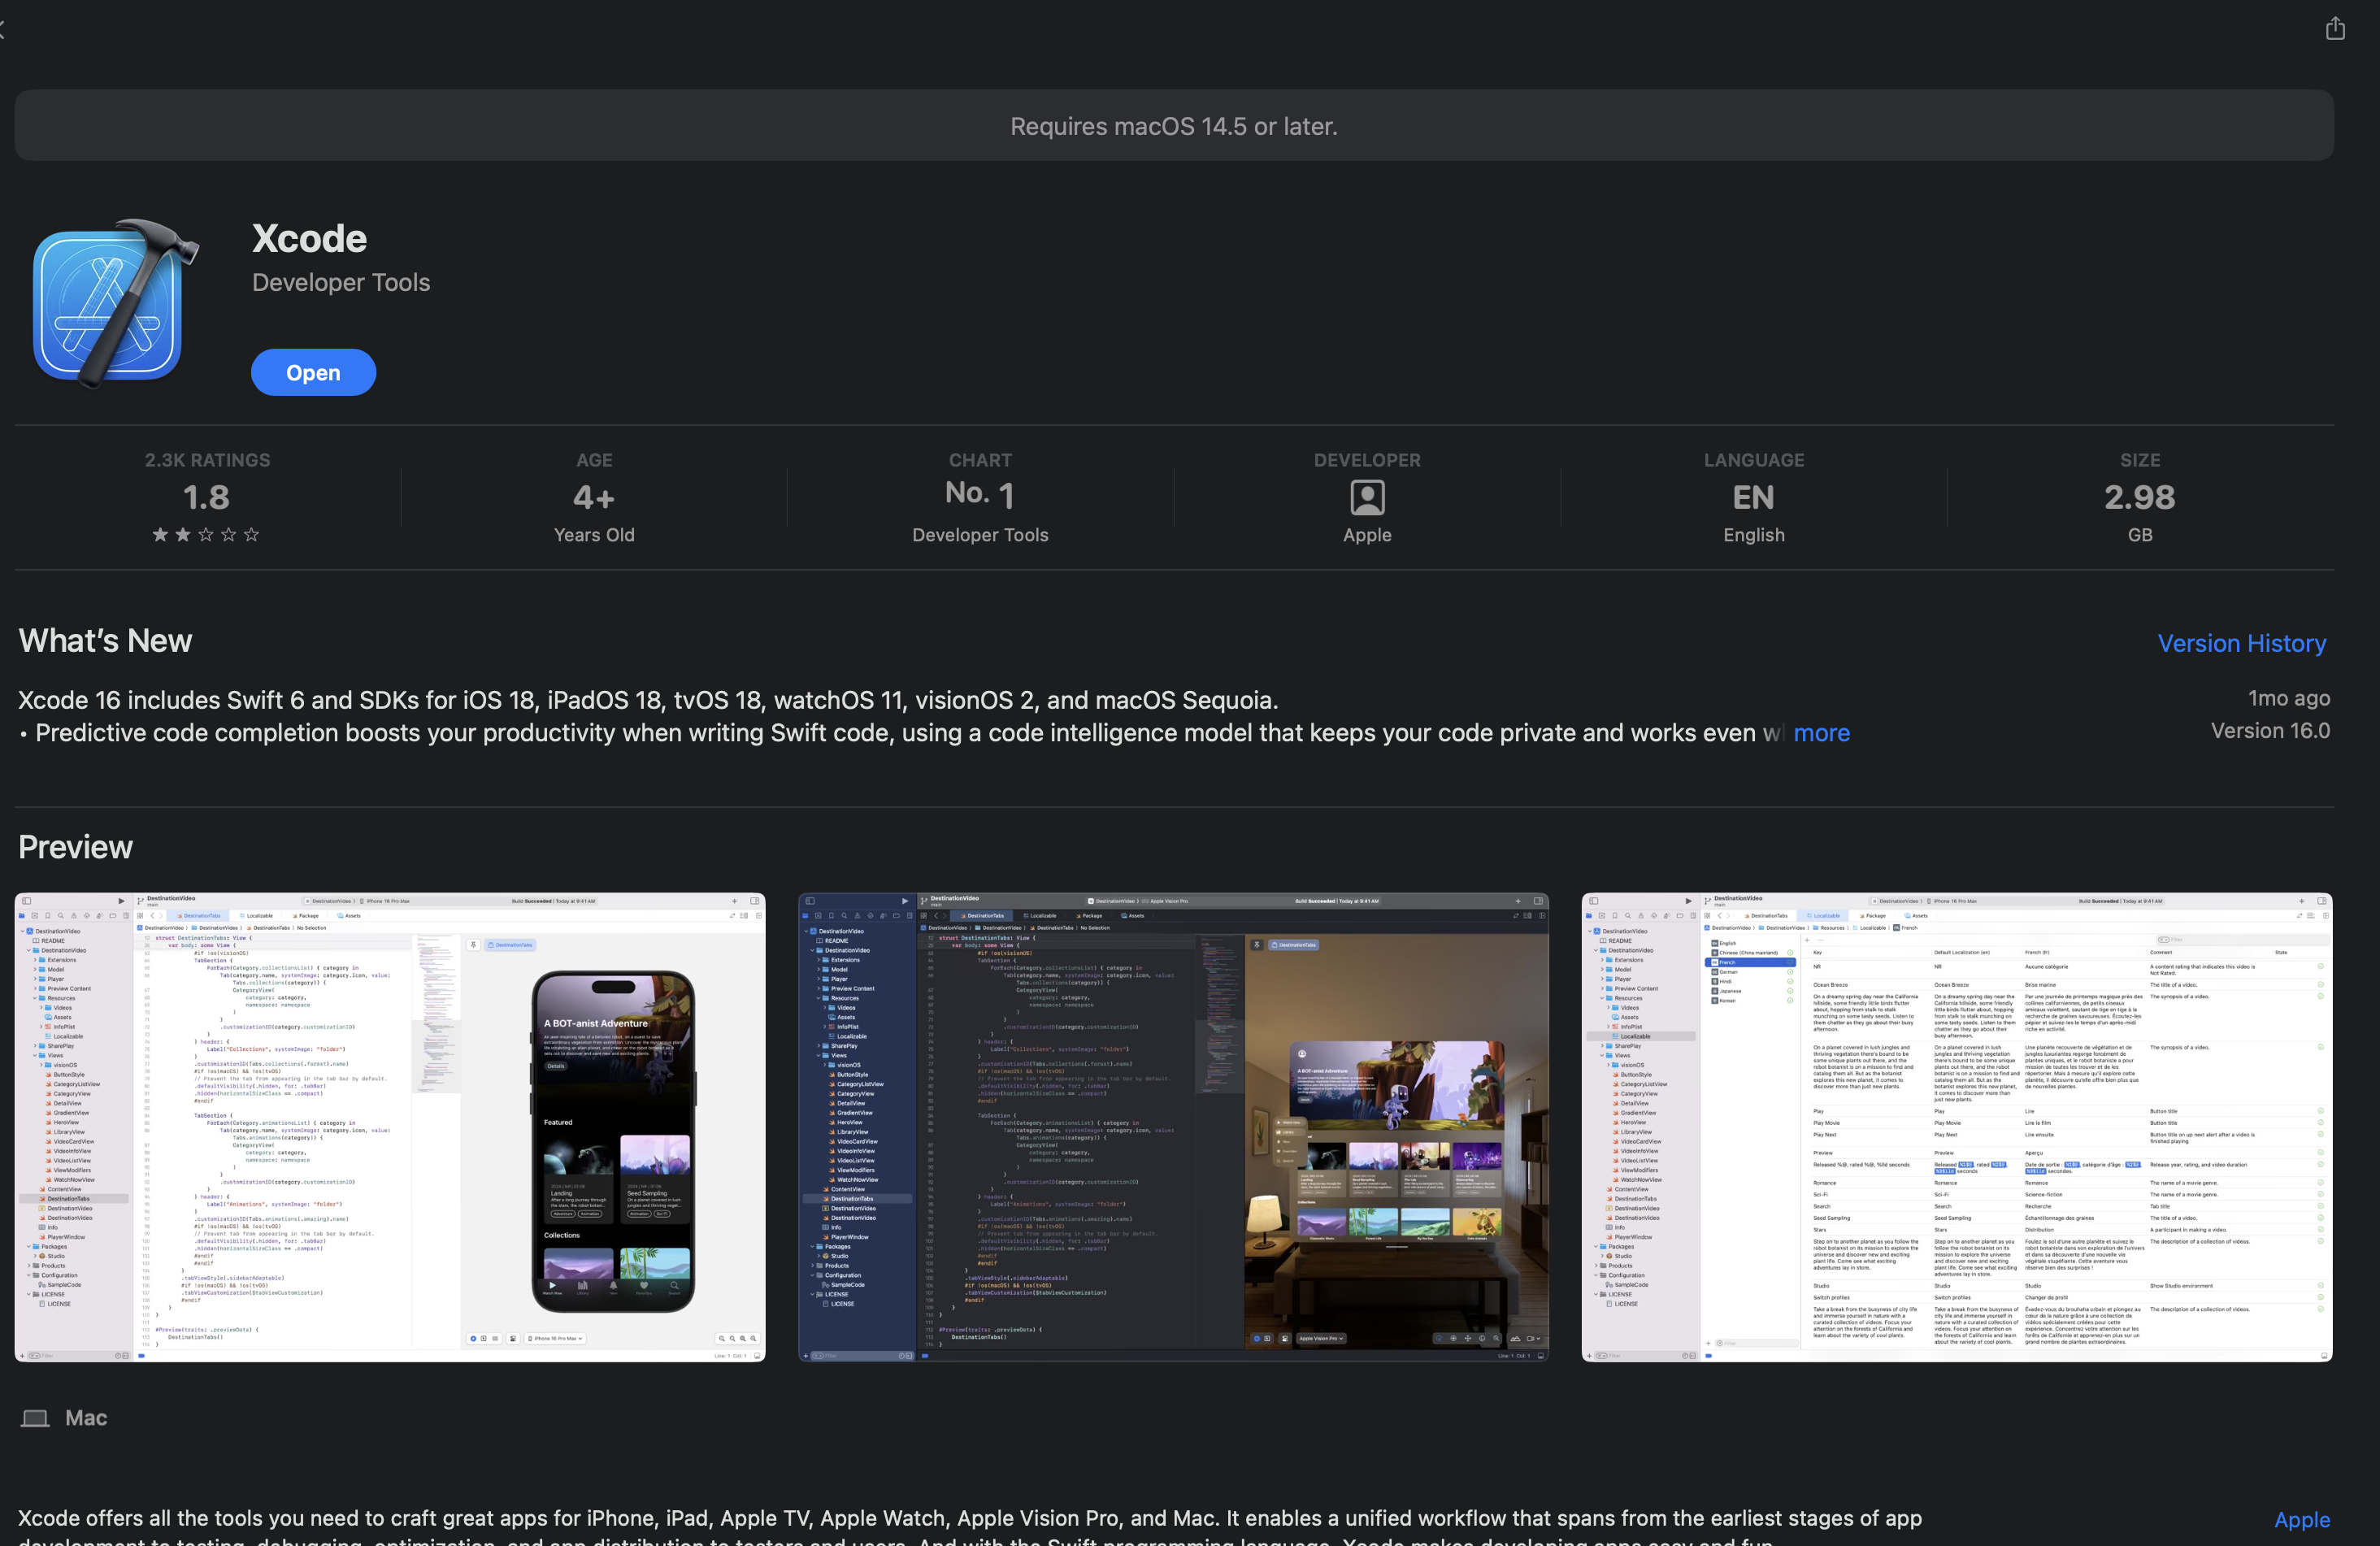Screen dimensions: 2380x1546
Task: Click the '2.3K RATINGS' label
Action: tap(207, 460)
